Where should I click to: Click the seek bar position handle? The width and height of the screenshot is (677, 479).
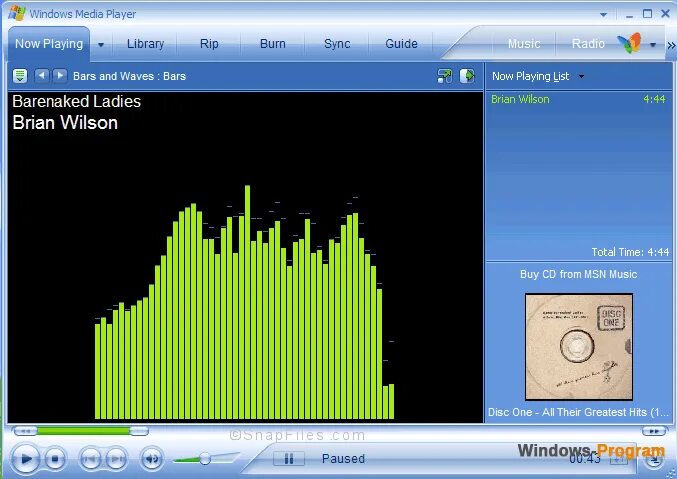pos(139,430)
